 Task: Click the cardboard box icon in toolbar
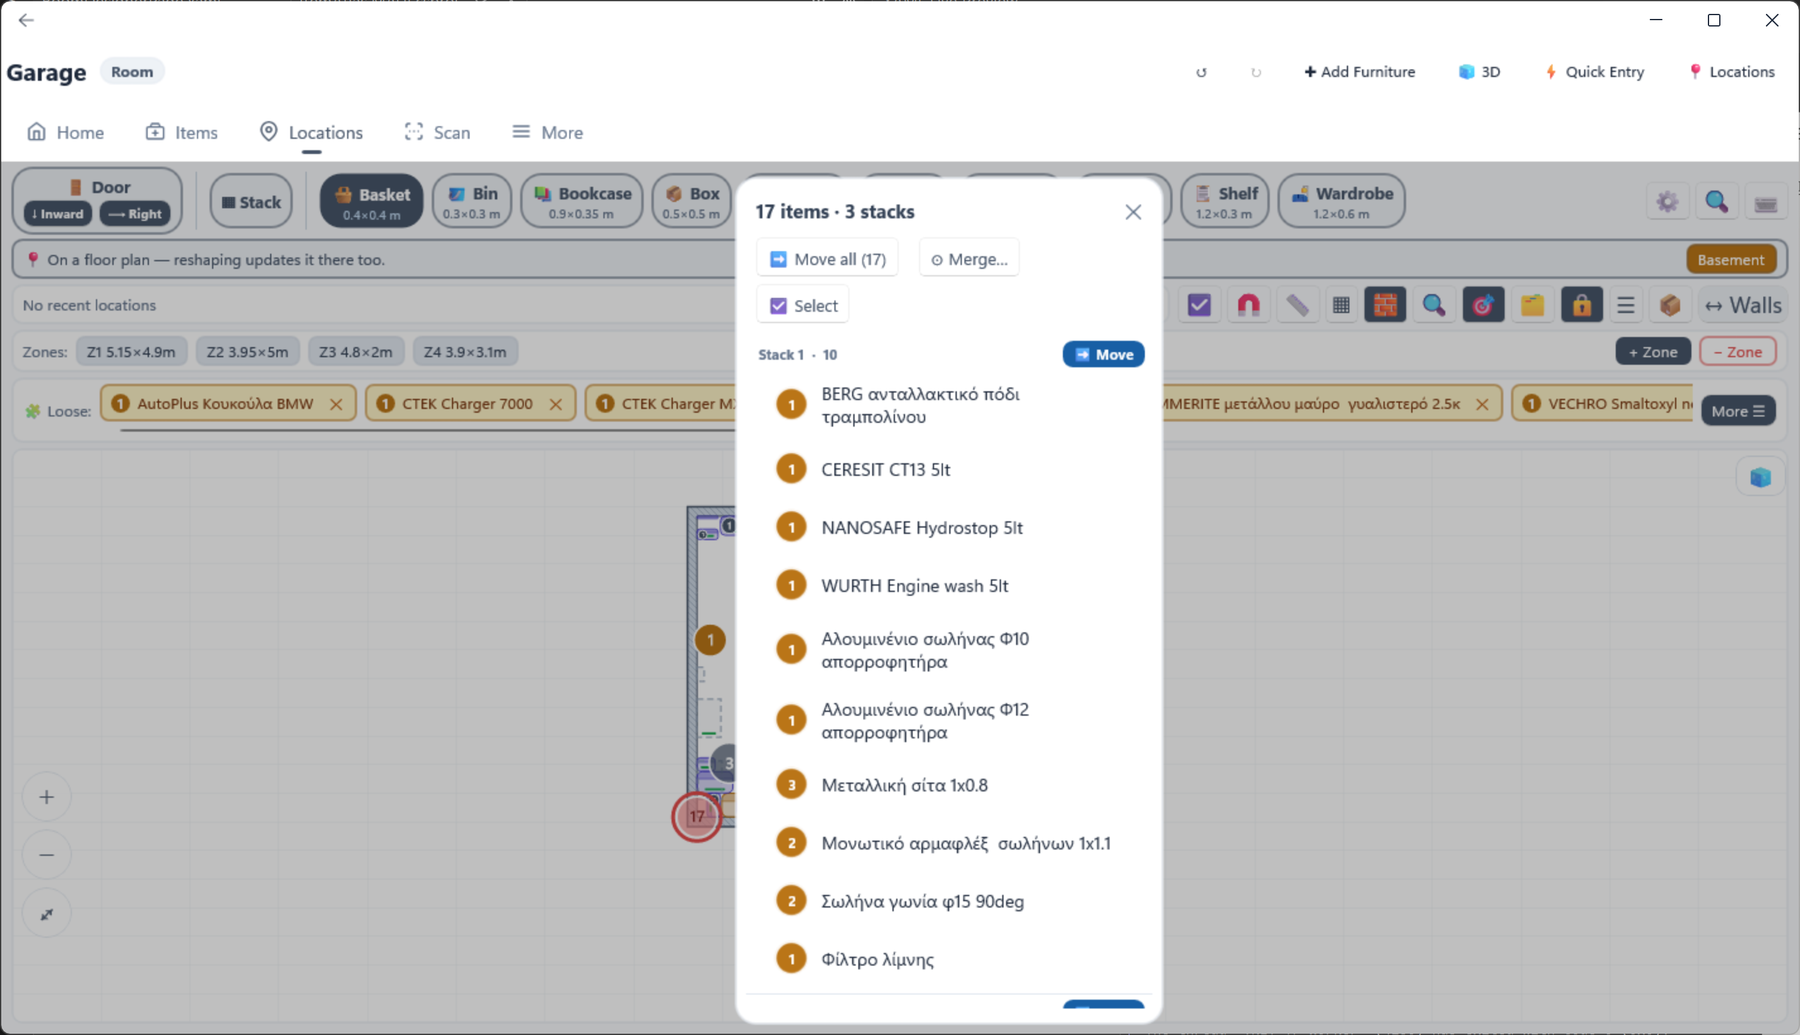(1670, 305)
